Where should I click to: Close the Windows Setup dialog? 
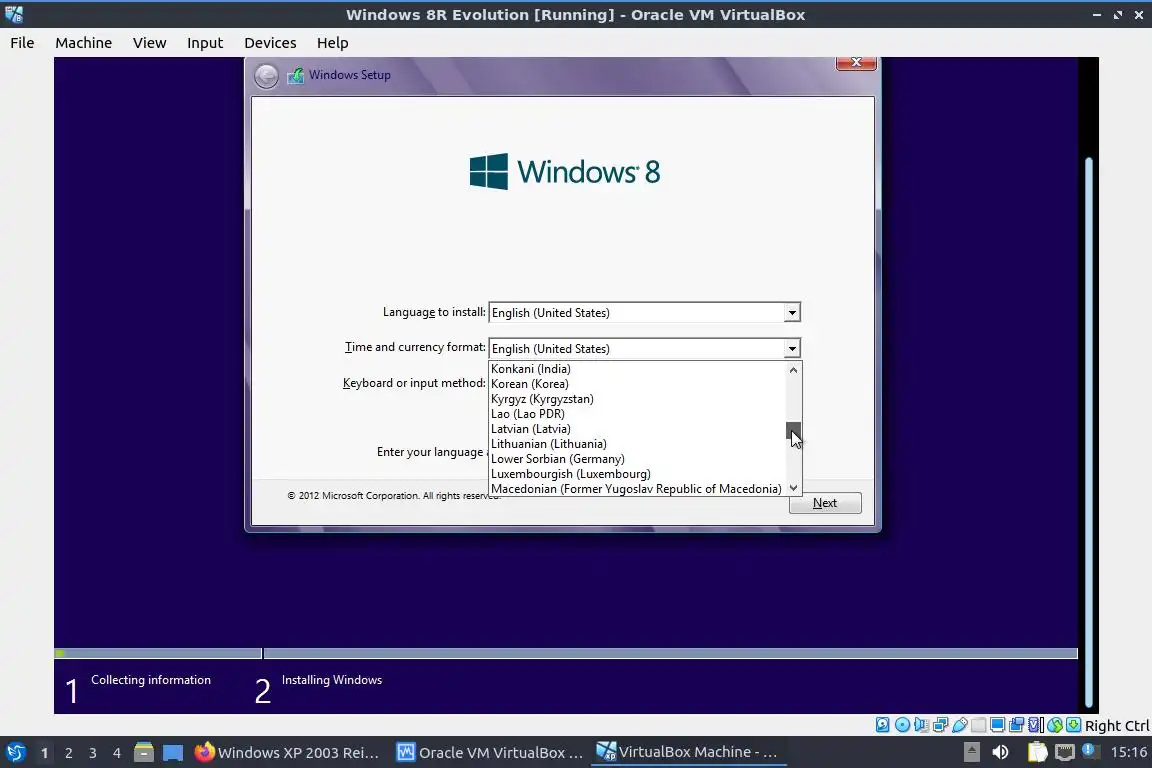[856, 62]
